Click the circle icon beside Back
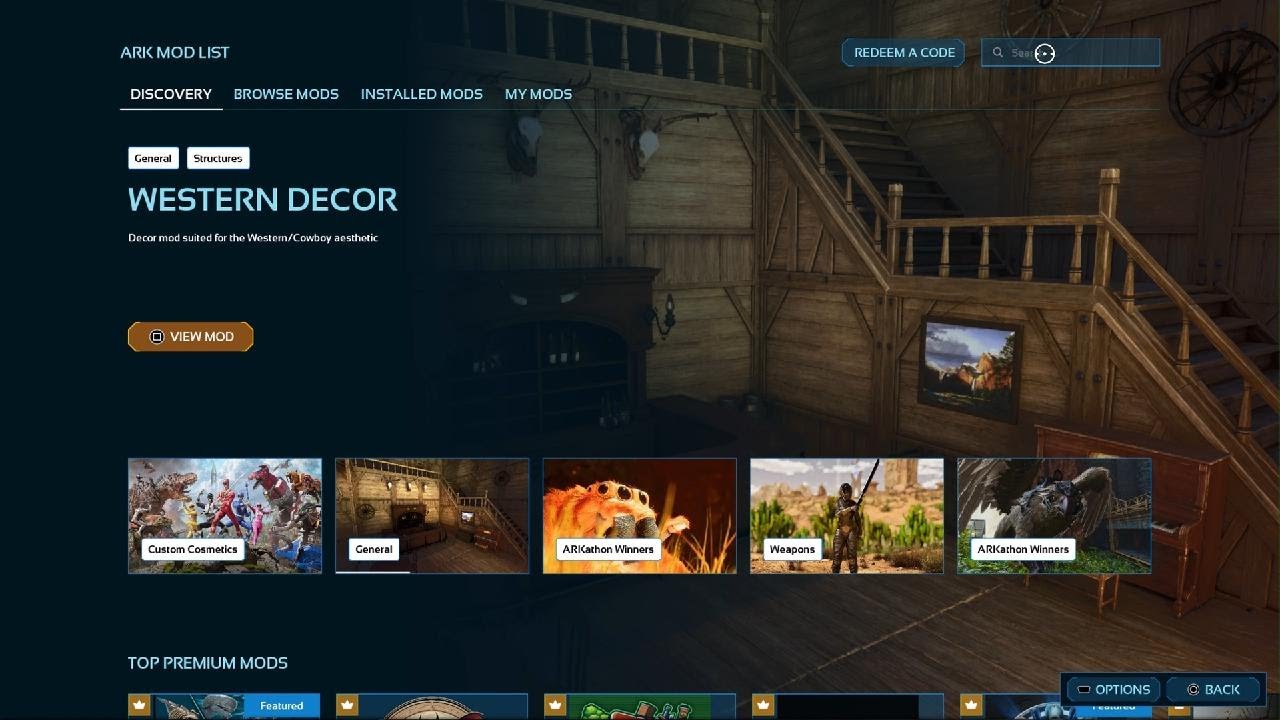The image size is (1280, 720). coord(1193,689)
